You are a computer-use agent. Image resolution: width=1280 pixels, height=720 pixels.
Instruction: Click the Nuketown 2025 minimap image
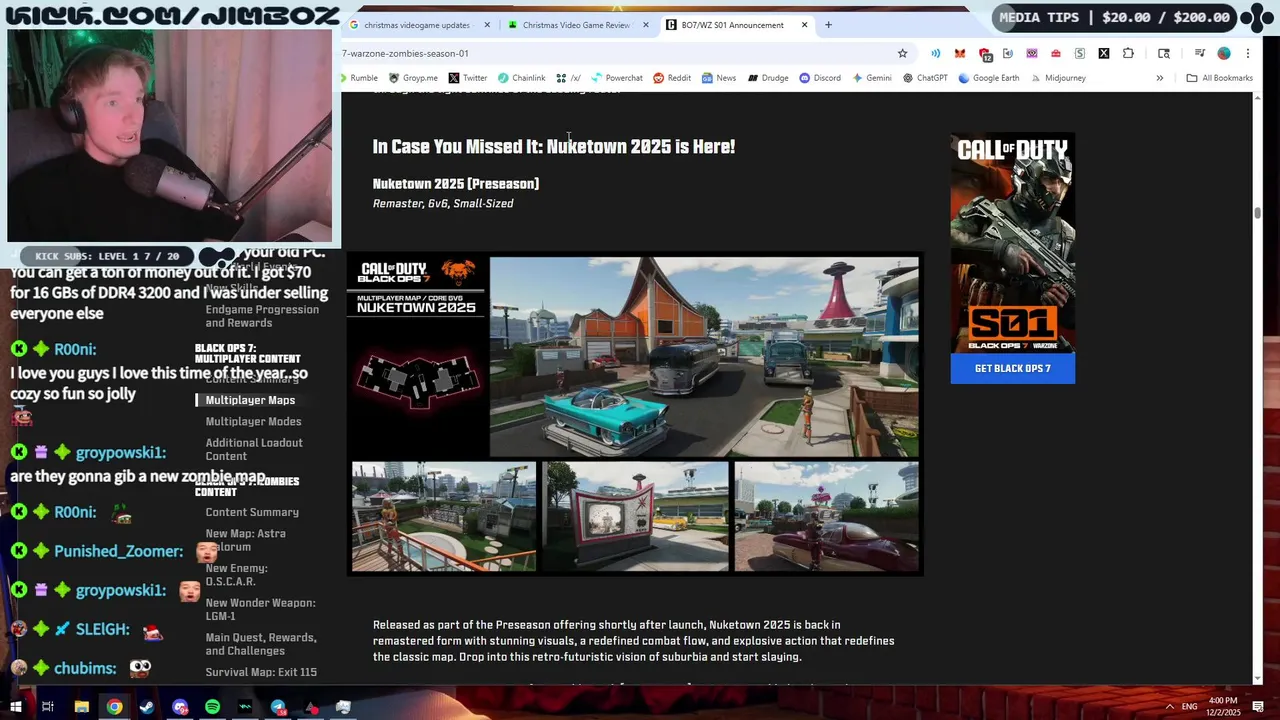(418, 380)
